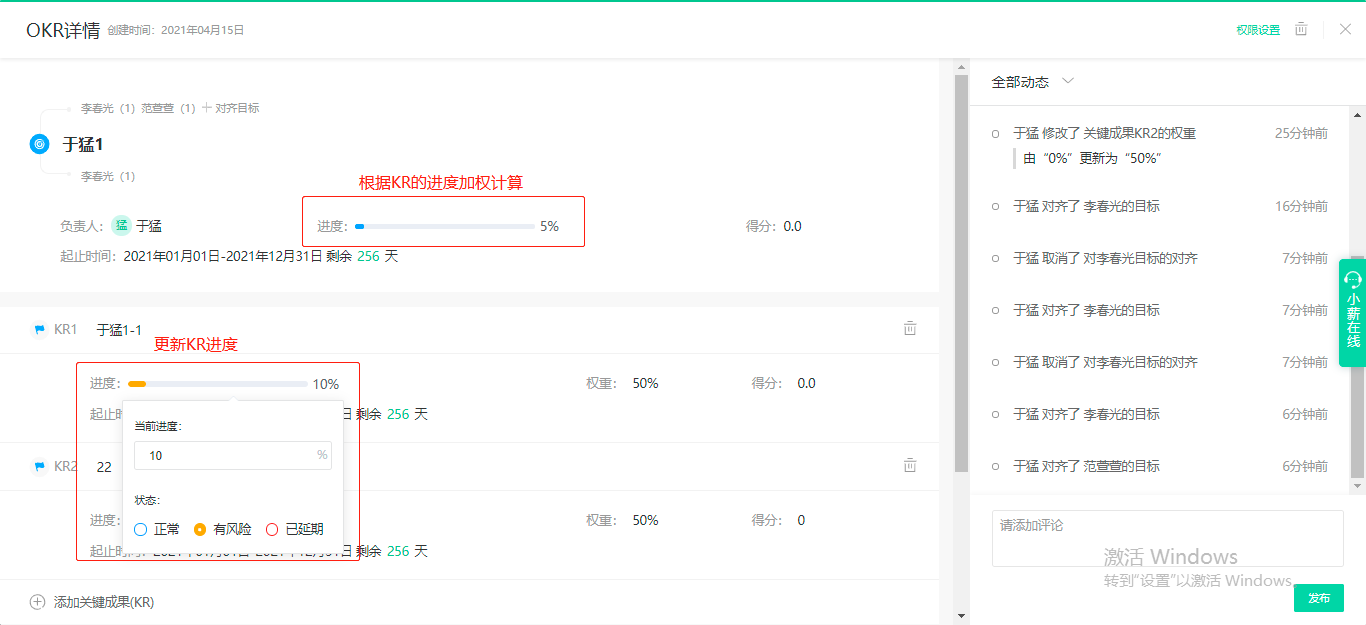Click the KR1 flag icon
The width and height of the screenshot is (1366, 625).
[39, 329]
